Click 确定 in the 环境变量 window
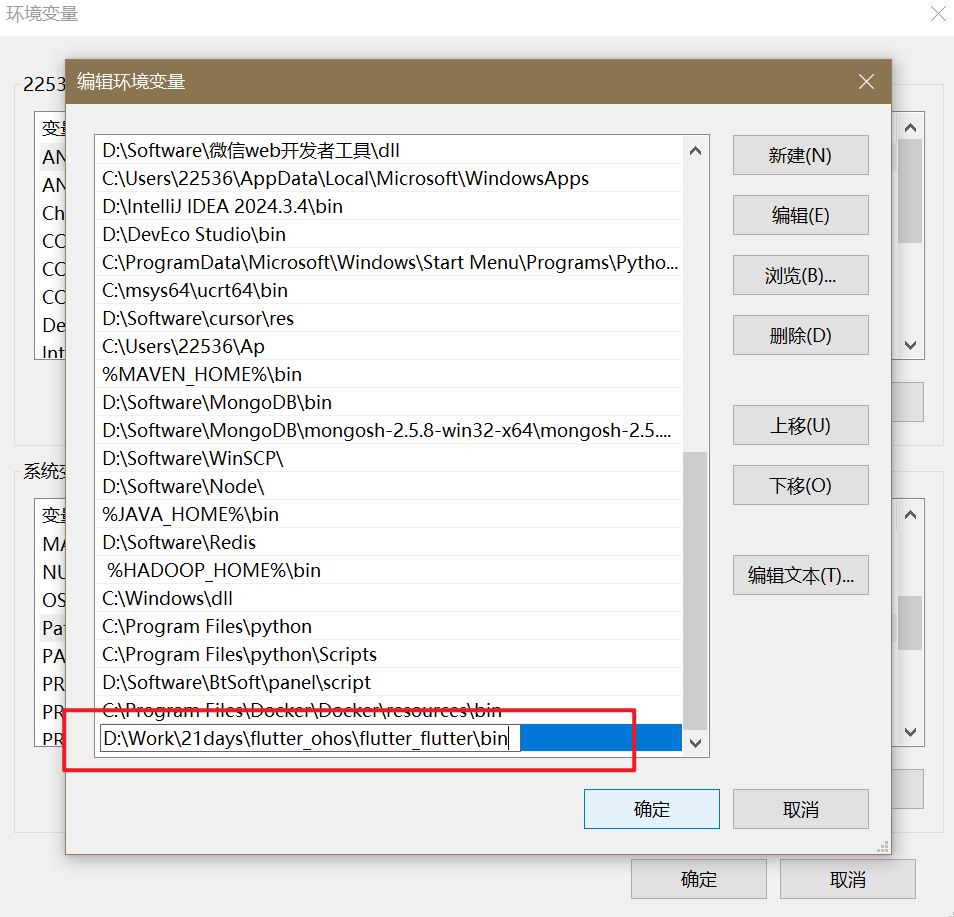Image resolution: width=954 pixels, height=917 pixels. [698, 879]
